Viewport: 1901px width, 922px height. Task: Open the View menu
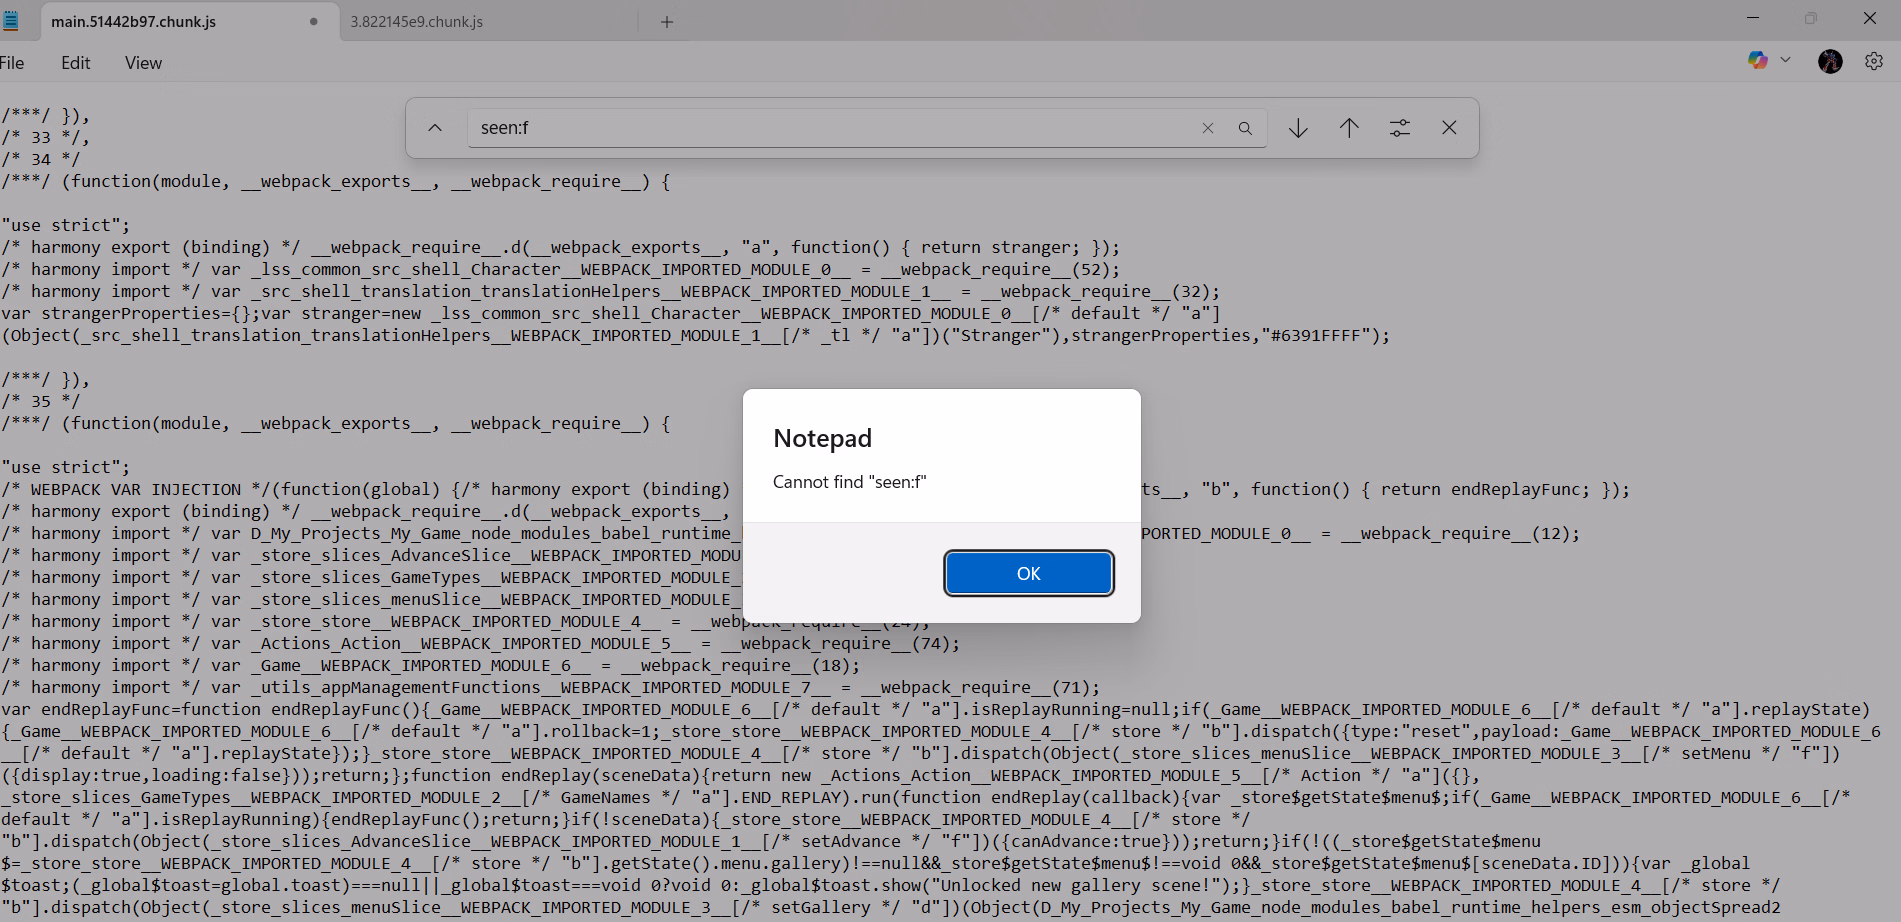point(143,63)
